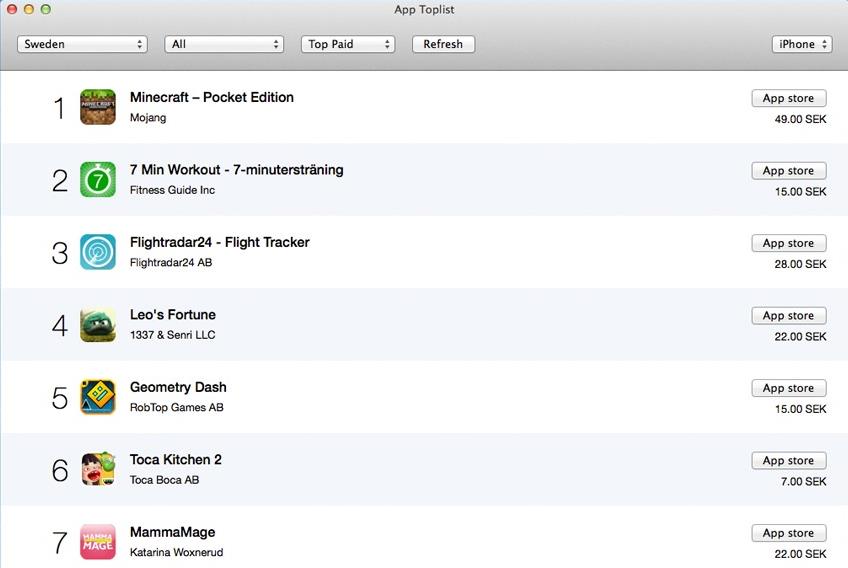Select the Toca Kitchen 2 title
The image size is (848, 568).
coord(176,460)
